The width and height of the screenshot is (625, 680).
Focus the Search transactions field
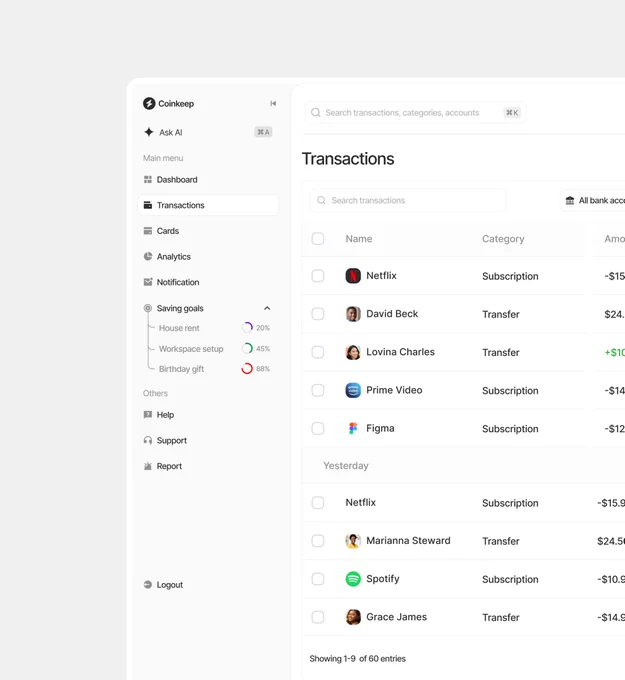[408, 200]
